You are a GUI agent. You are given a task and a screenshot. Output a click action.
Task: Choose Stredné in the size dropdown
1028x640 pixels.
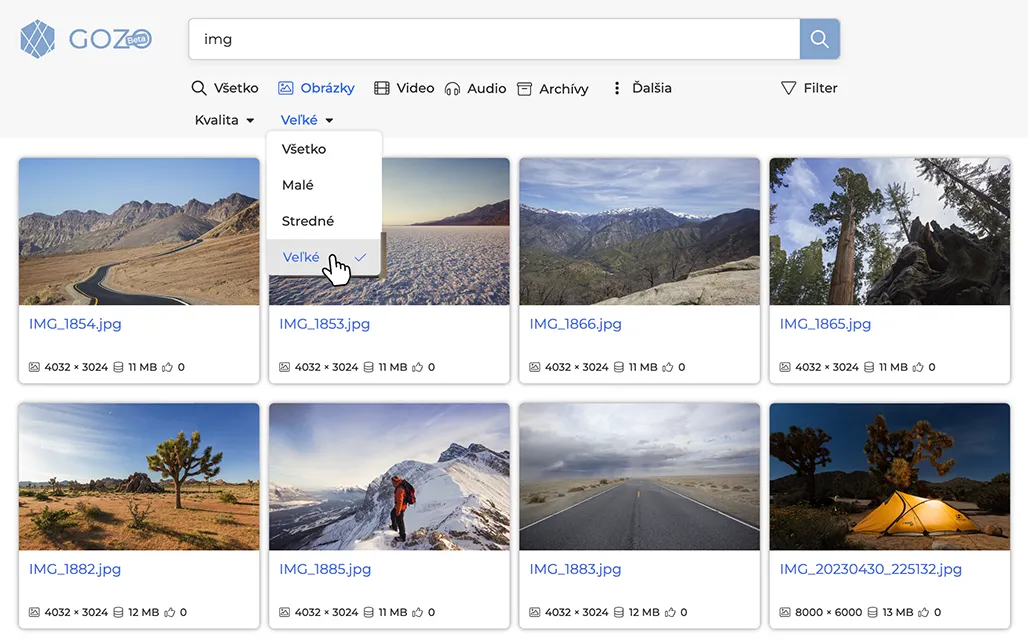tap(308, 221)
